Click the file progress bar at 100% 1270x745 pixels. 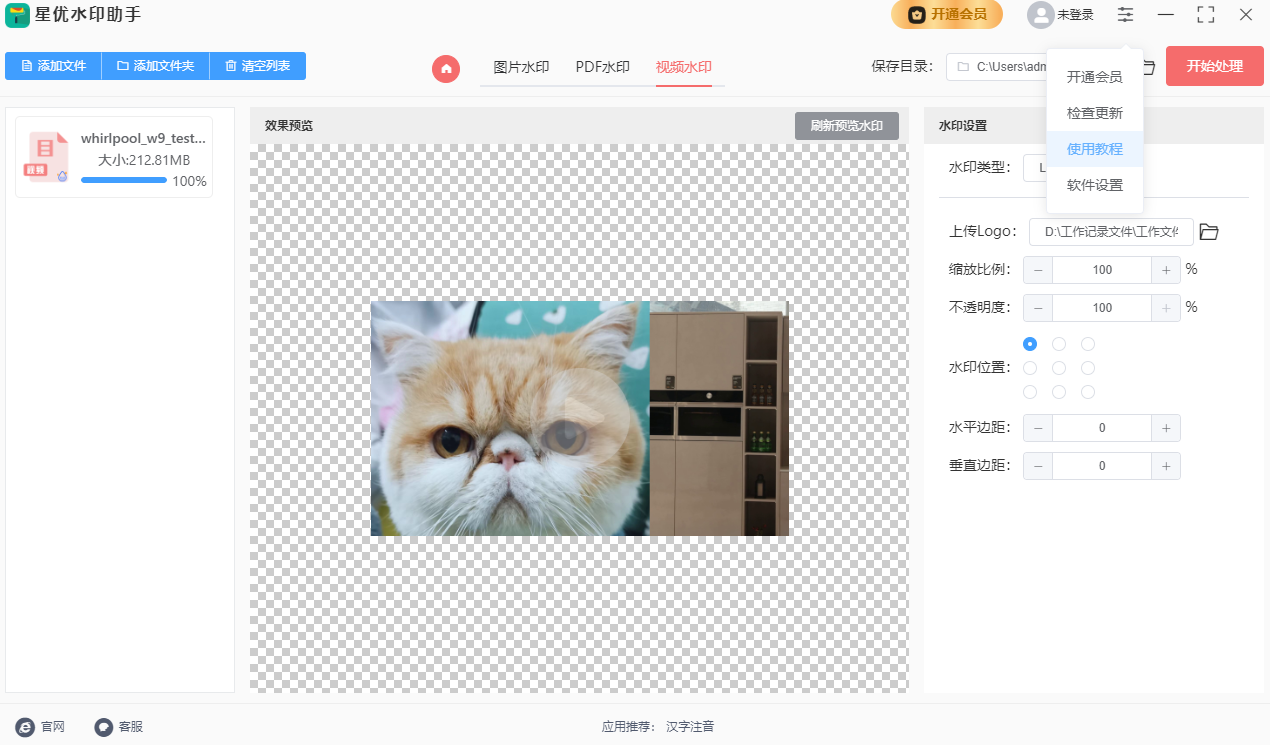(124, 181)
